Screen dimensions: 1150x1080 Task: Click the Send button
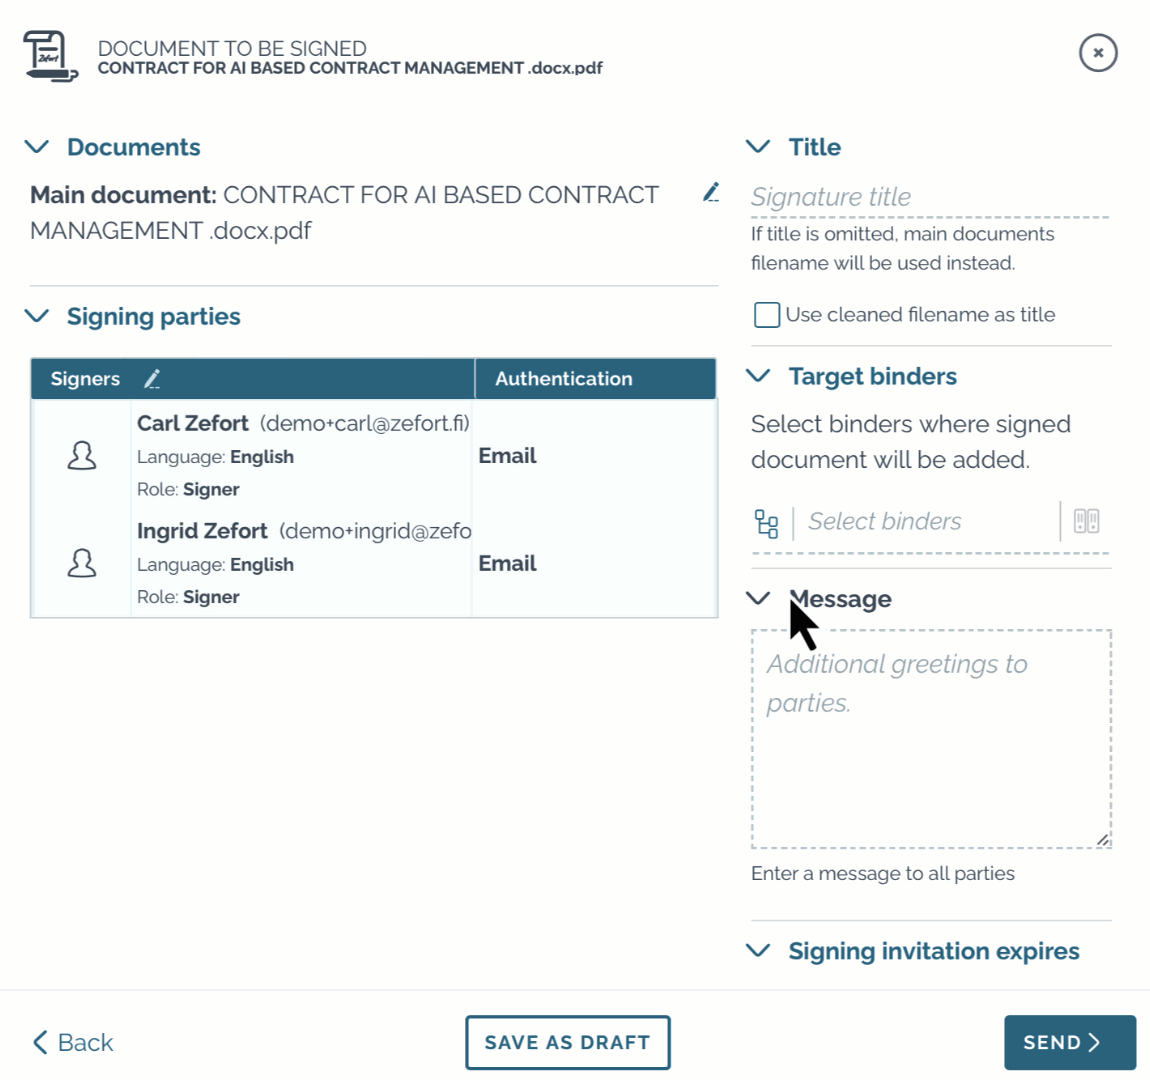point(1069,1042)
